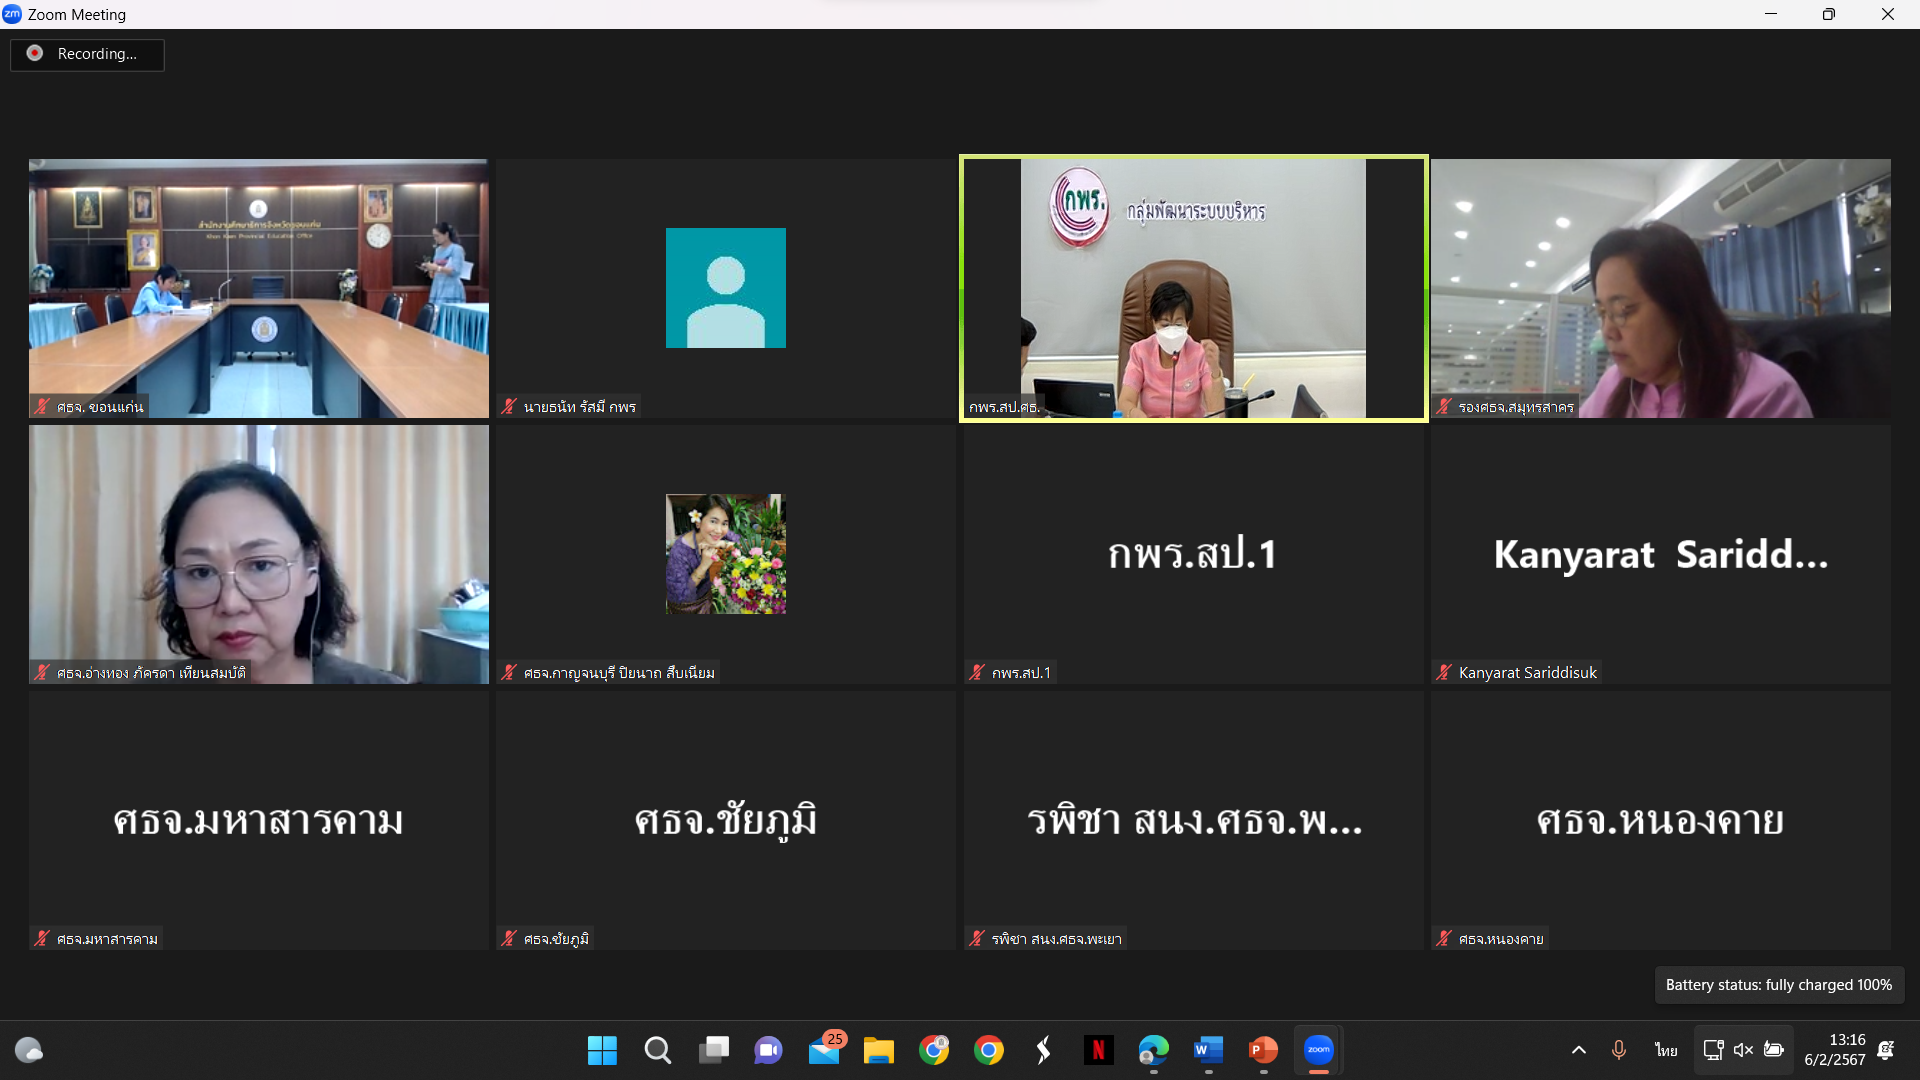The width and height of the screenshot is (1920, 1080).
Task: Click the ศธจ.หนองคาย name label
Action: [x=1501, y=939]
